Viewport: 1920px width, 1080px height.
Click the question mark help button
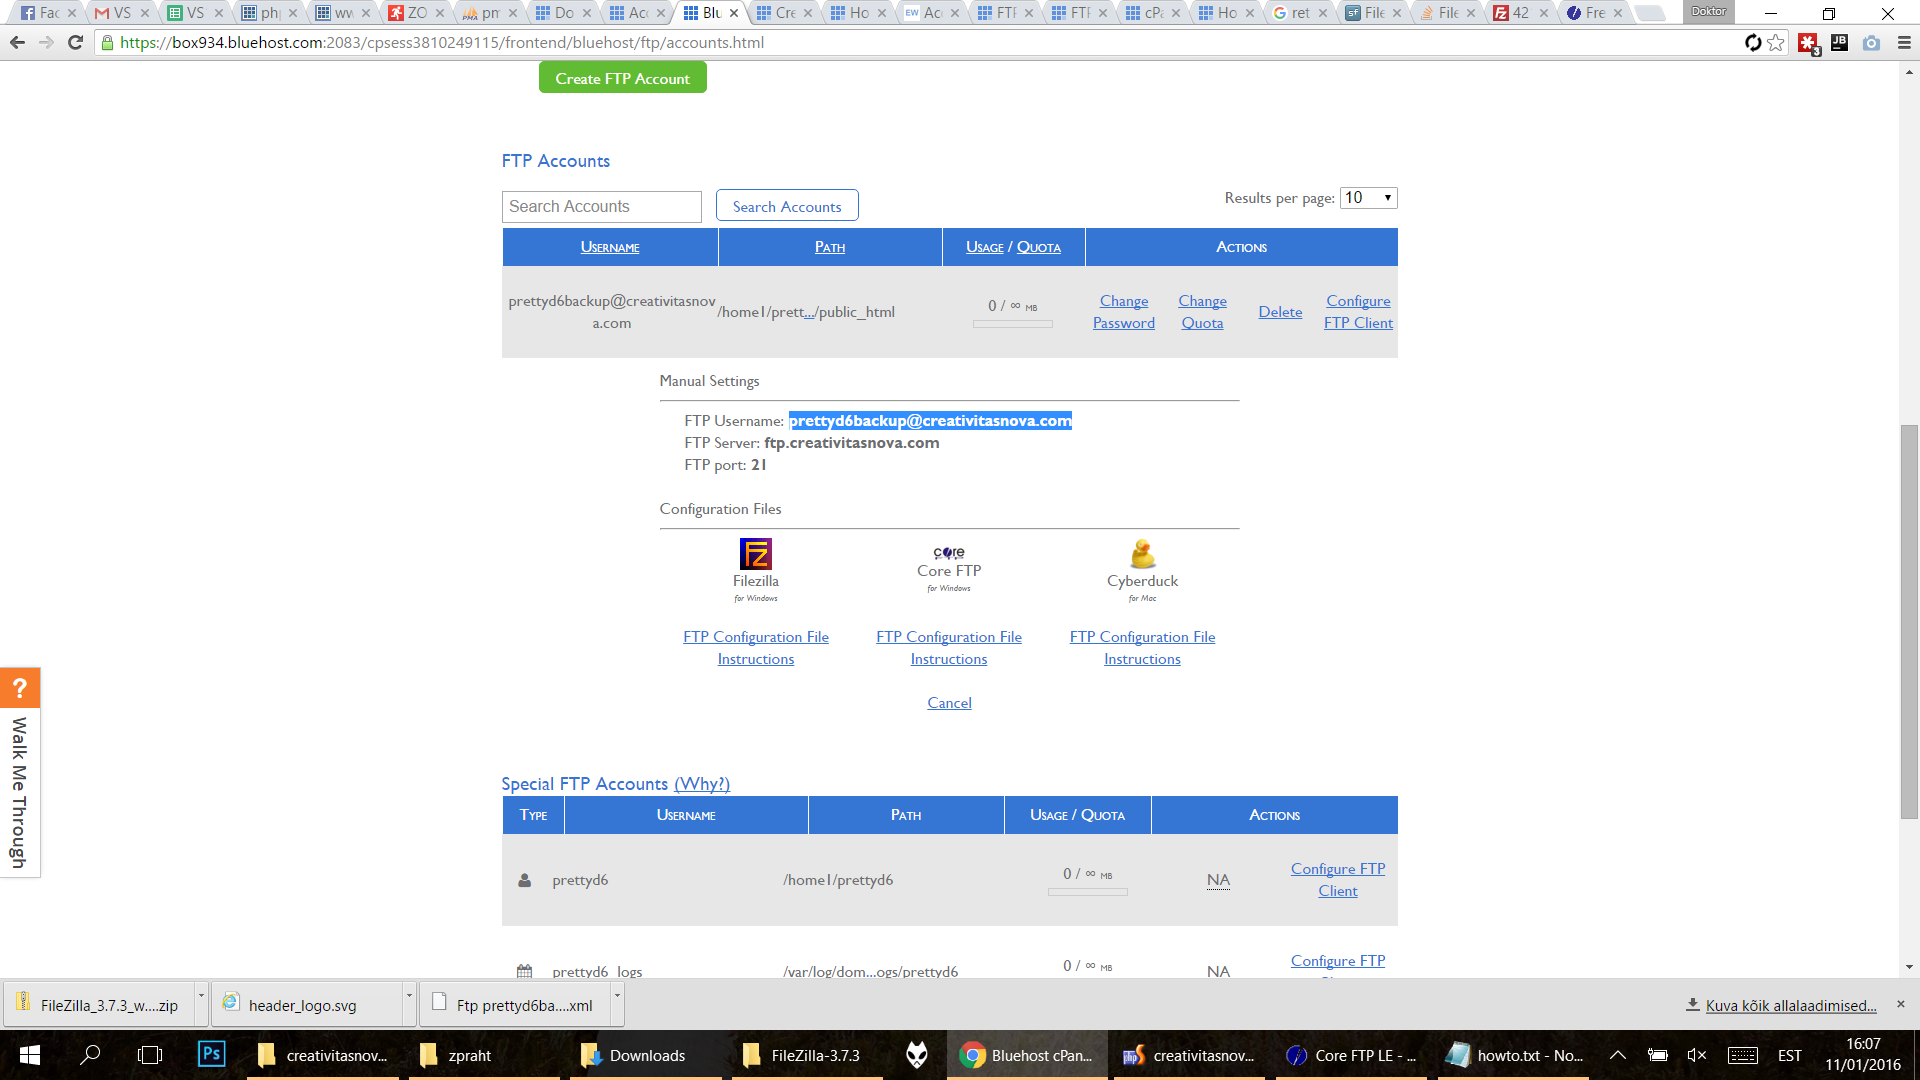click(x=21, y=688)
